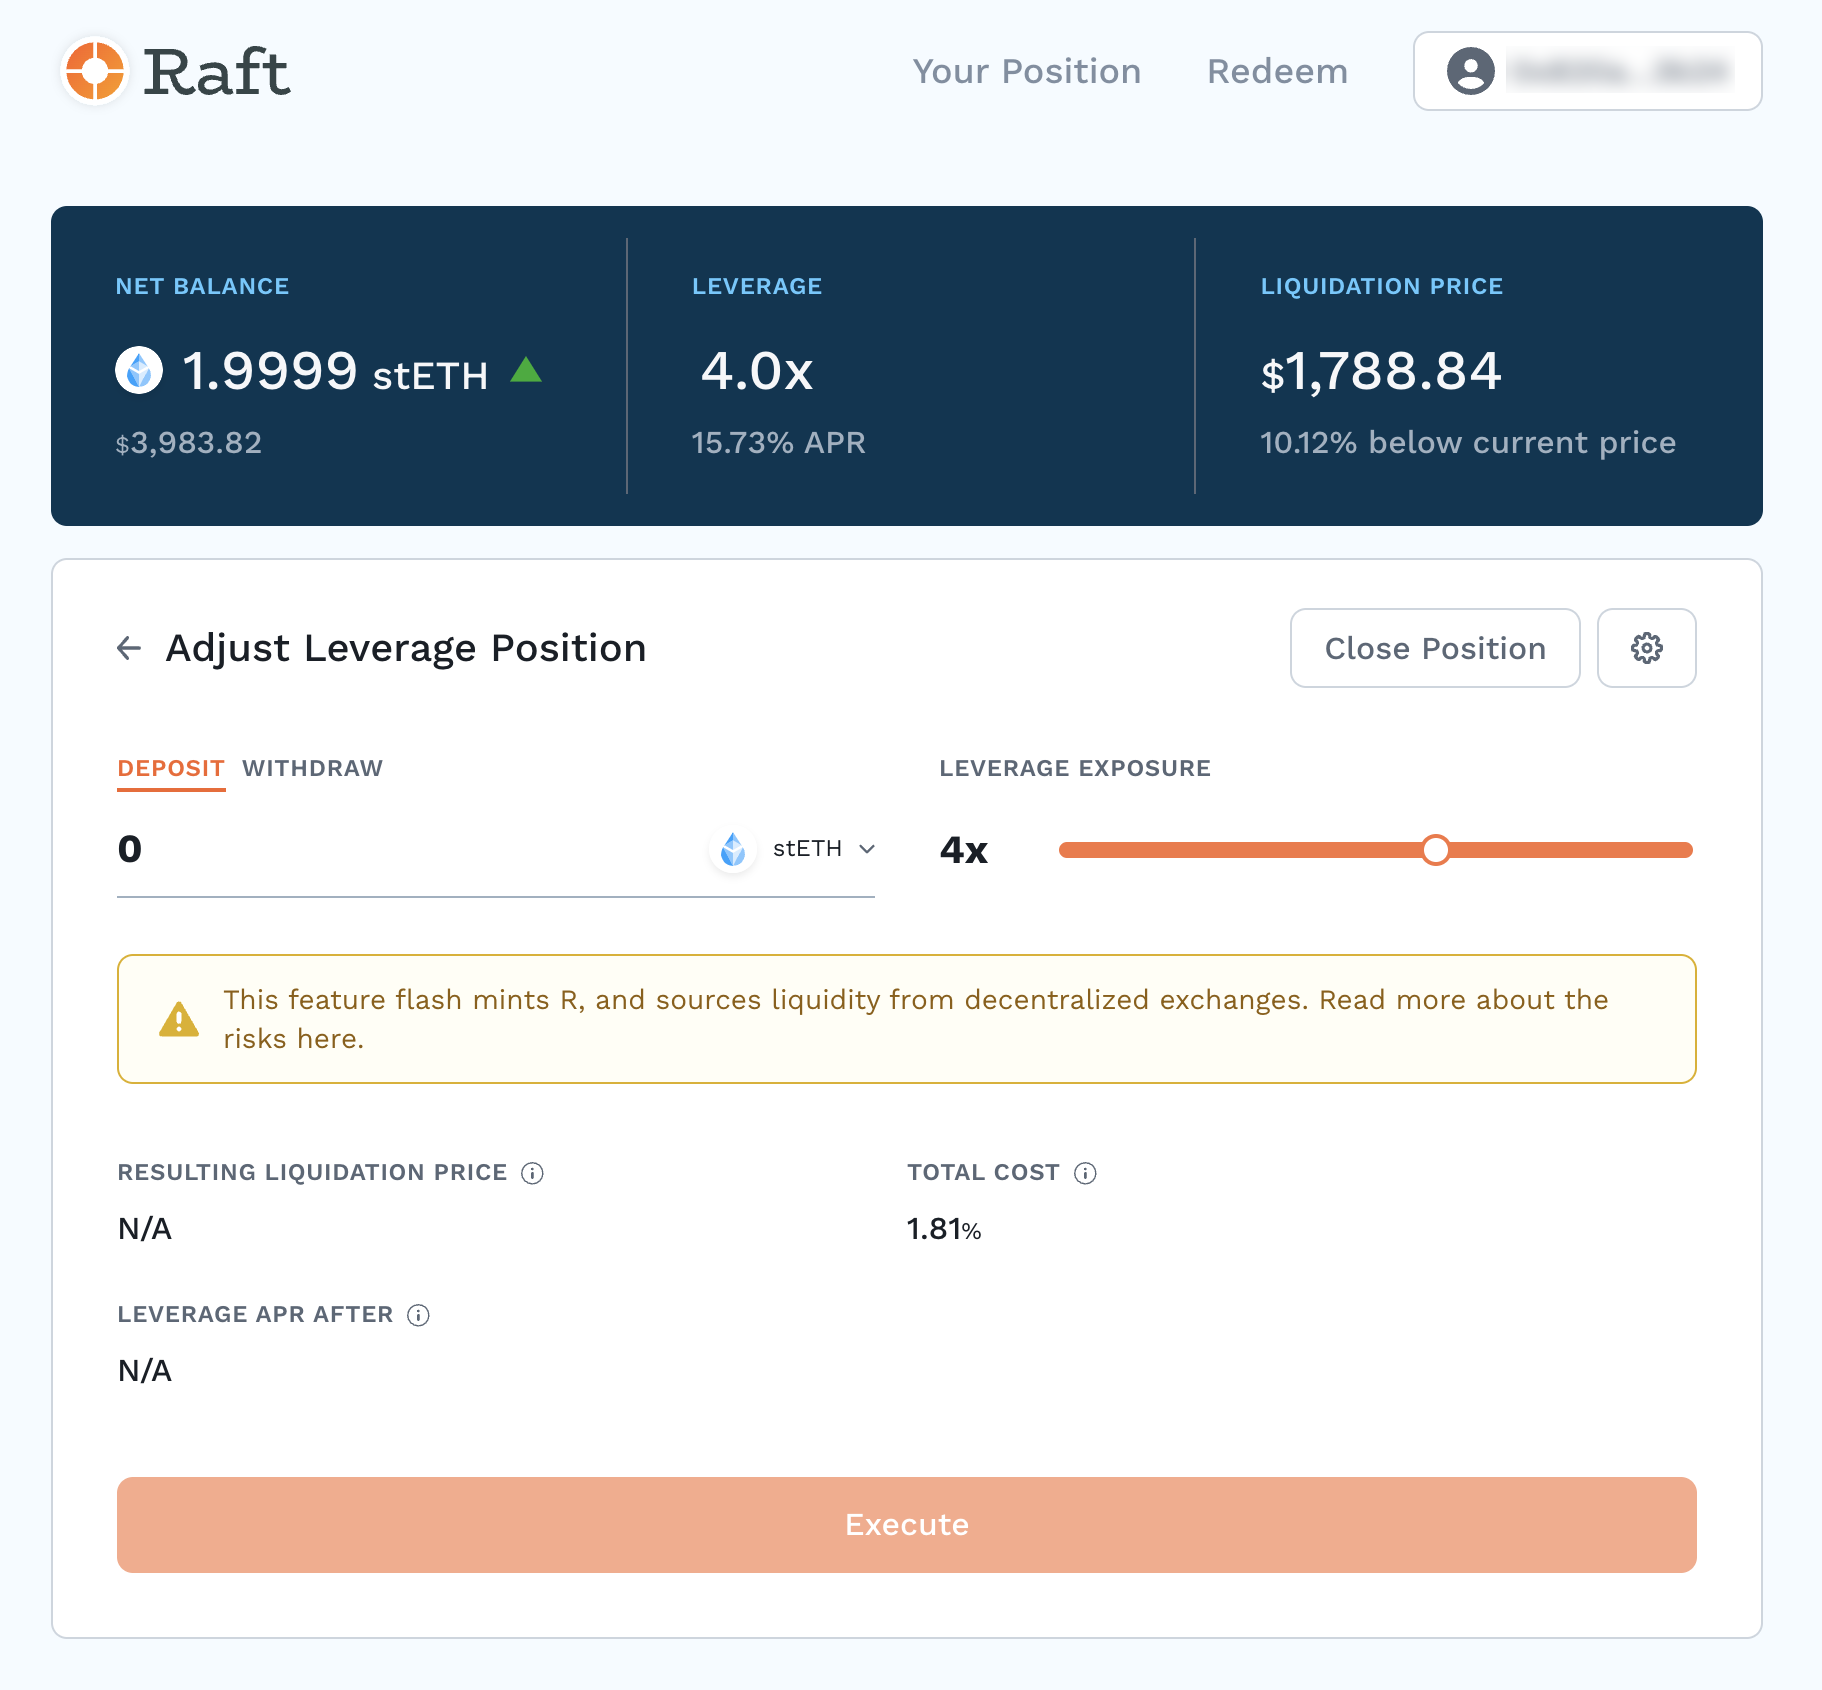Click the stETH icon in Net Balance
Image resolution: width=1822 pixels, height=1690 pixels.
(x=139, y=371)
